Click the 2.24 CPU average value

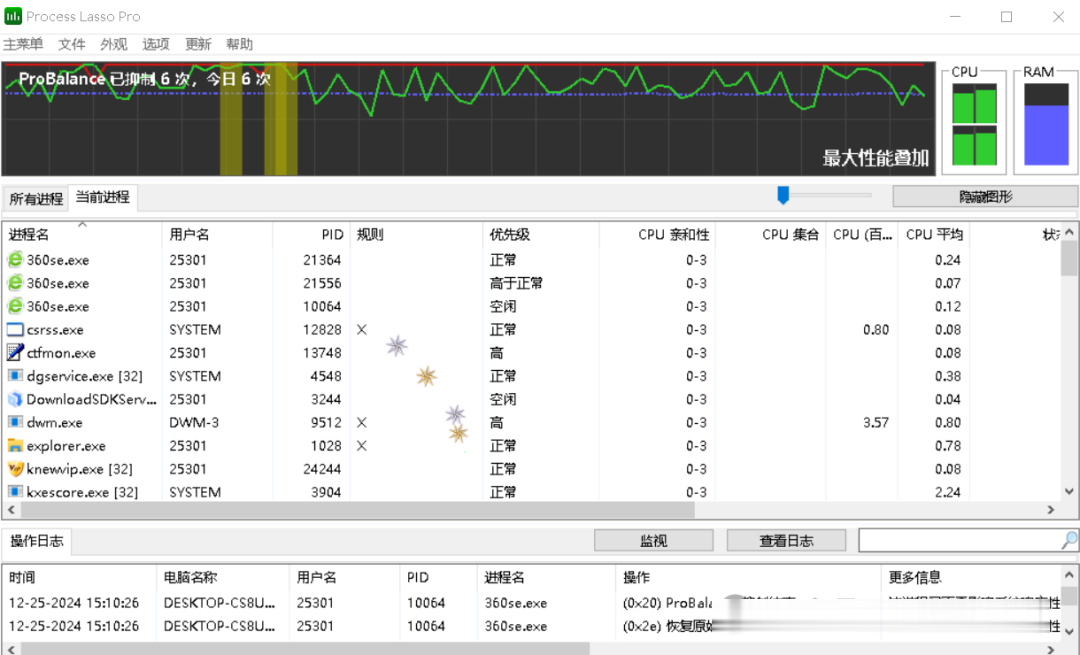tap(948, 492)
